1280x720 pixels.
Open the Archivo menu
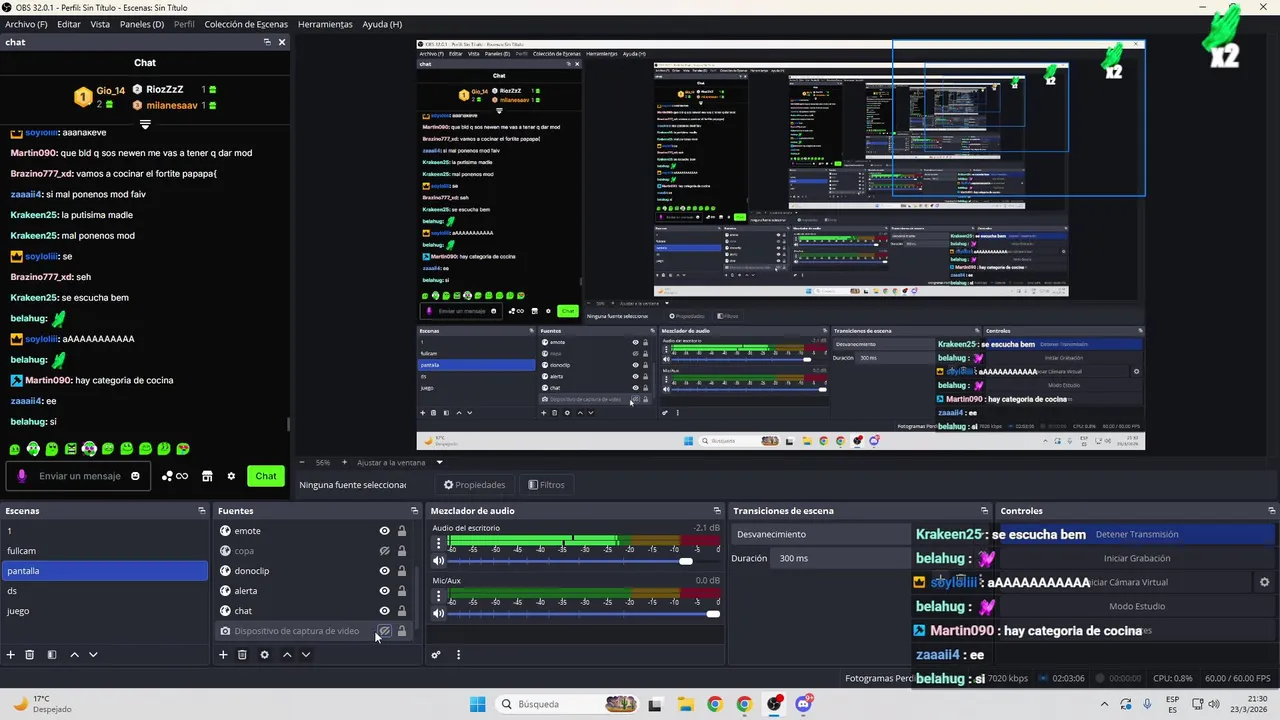pos(26,24)
